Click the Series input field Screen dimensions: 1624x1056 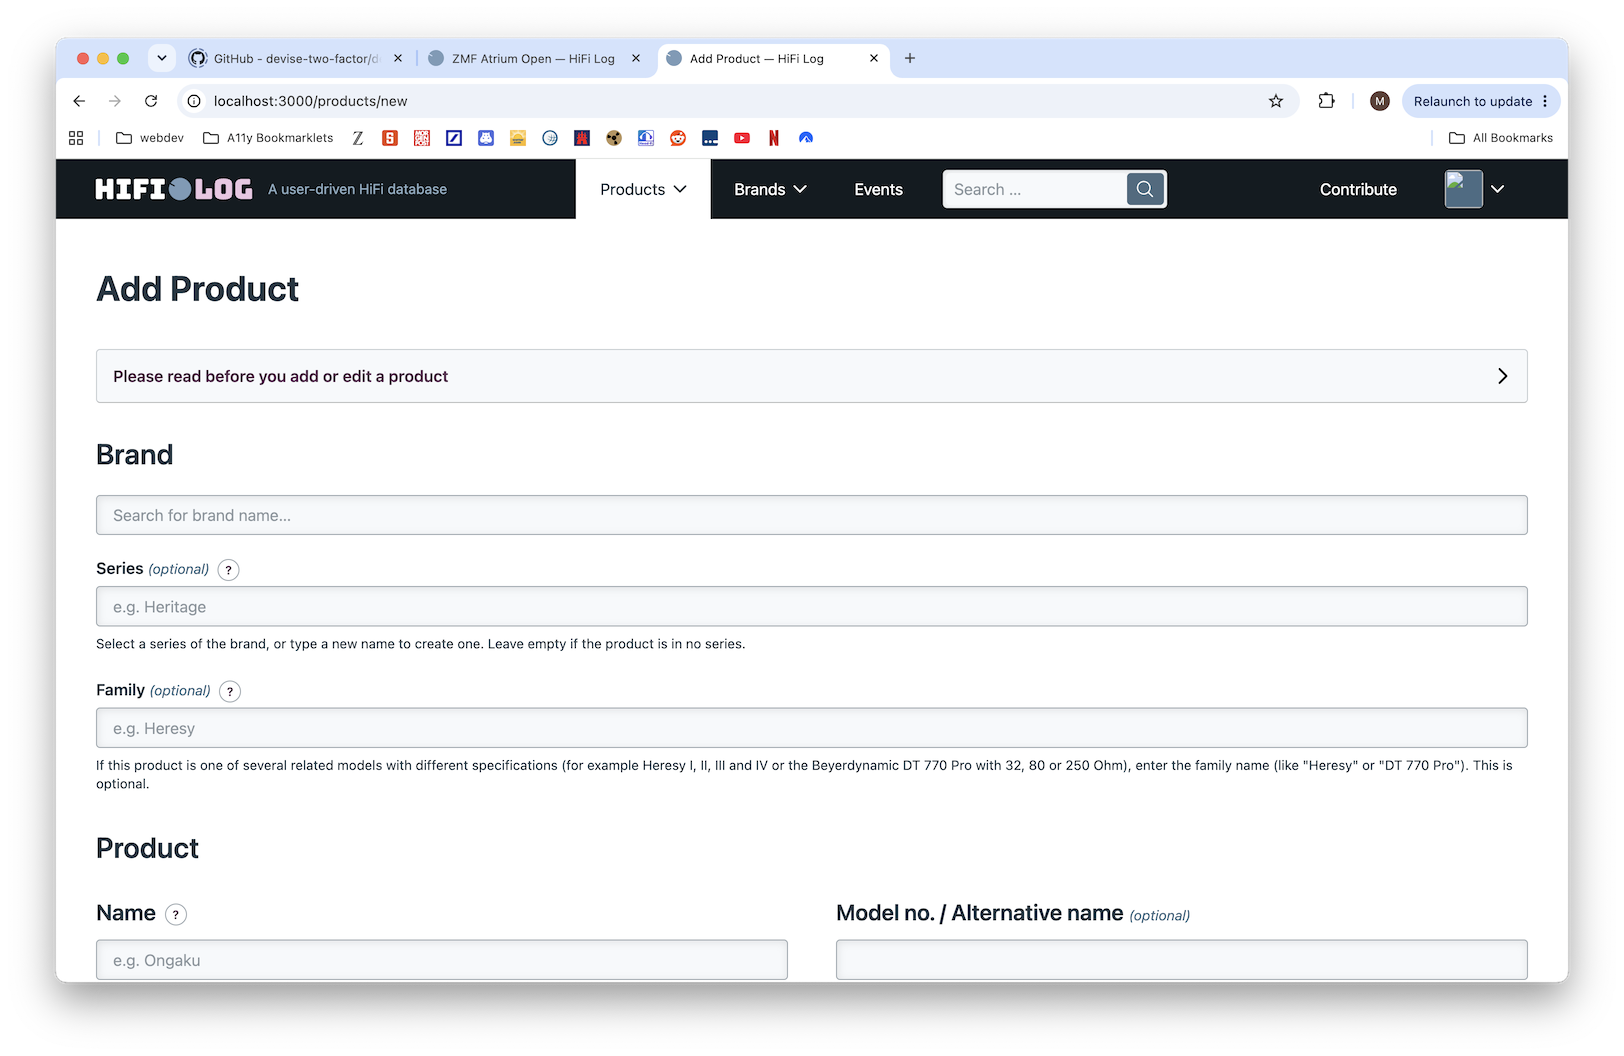coord(812,606)
